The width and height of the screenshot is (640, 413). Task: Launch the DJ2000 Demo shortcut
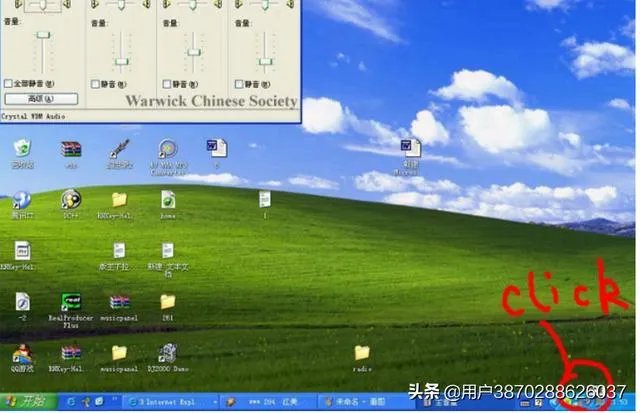[168, 353]
